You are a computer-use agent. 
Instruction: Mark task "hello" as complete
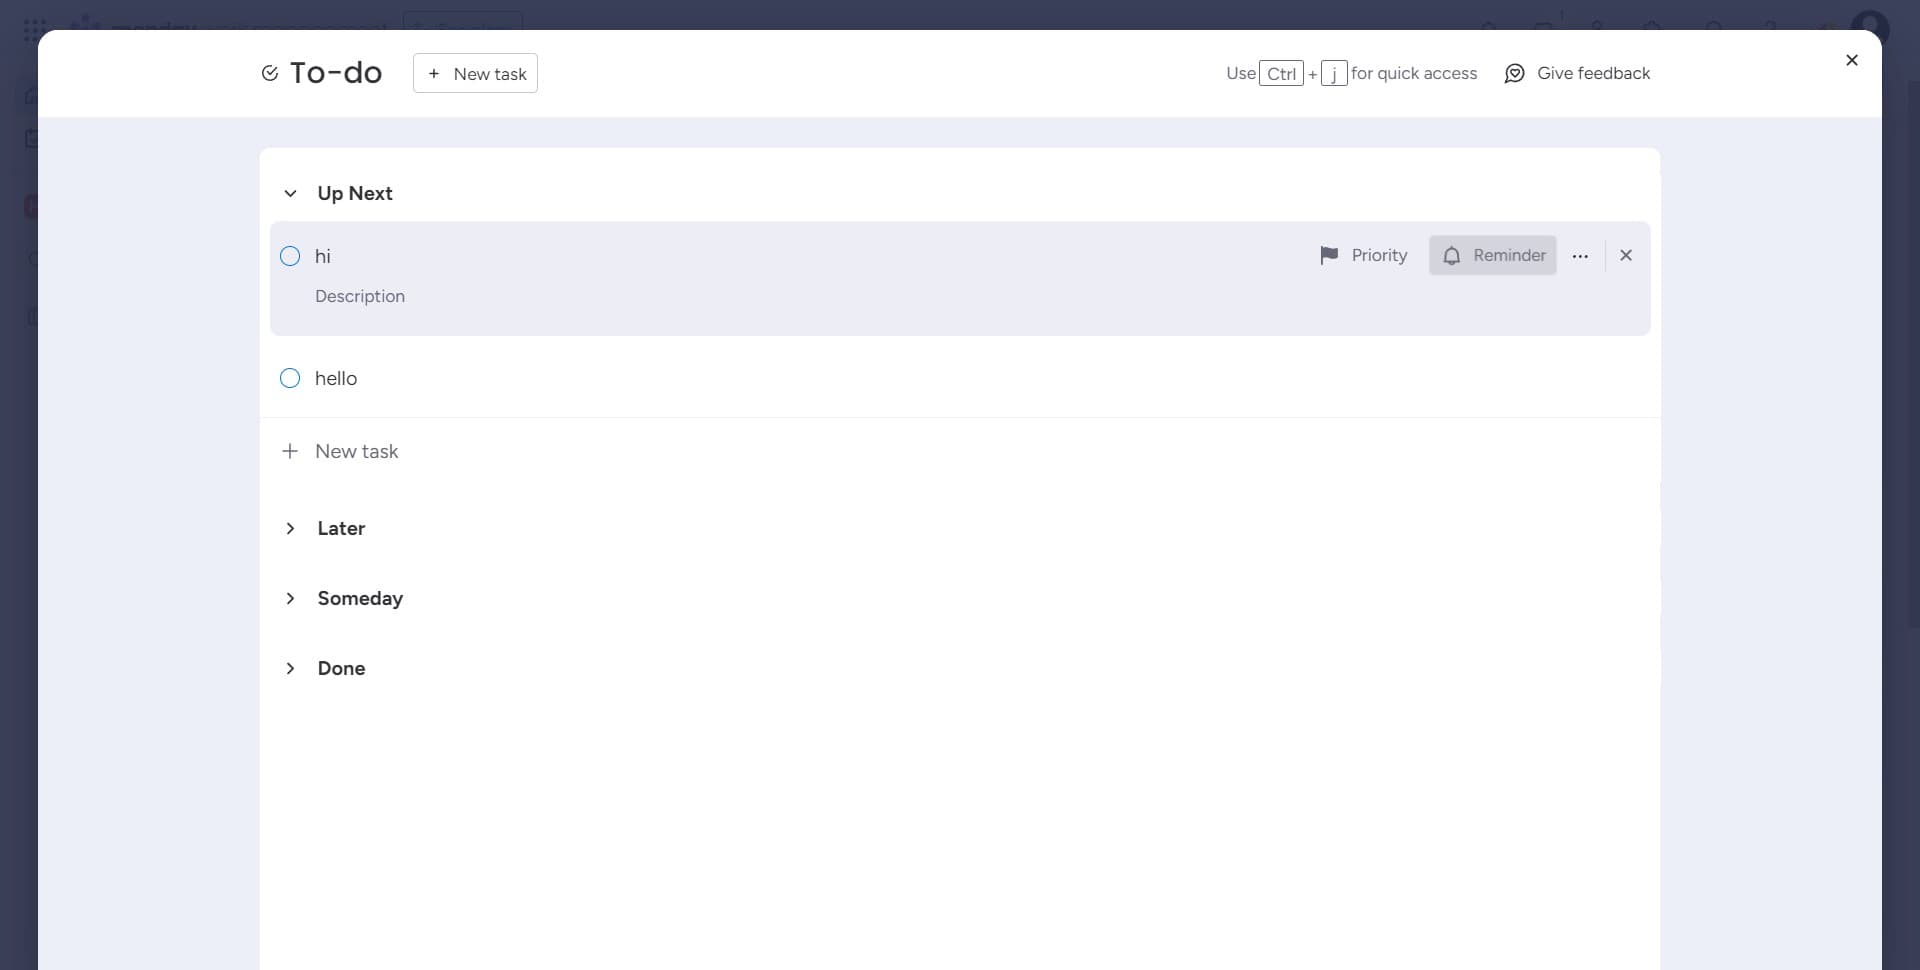click(290, 378)
